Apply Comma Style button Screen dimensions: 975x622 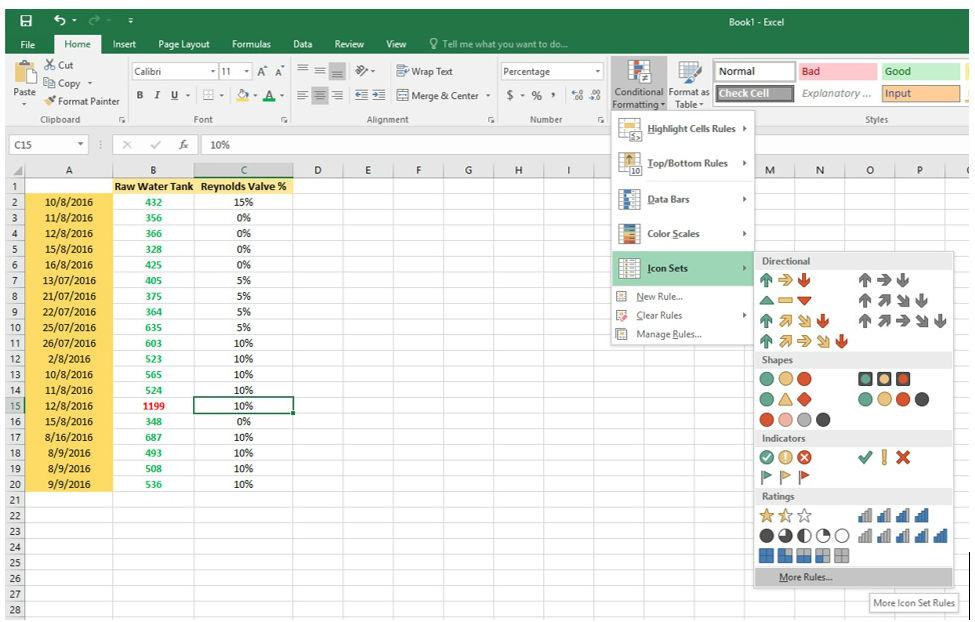point(554,95)
